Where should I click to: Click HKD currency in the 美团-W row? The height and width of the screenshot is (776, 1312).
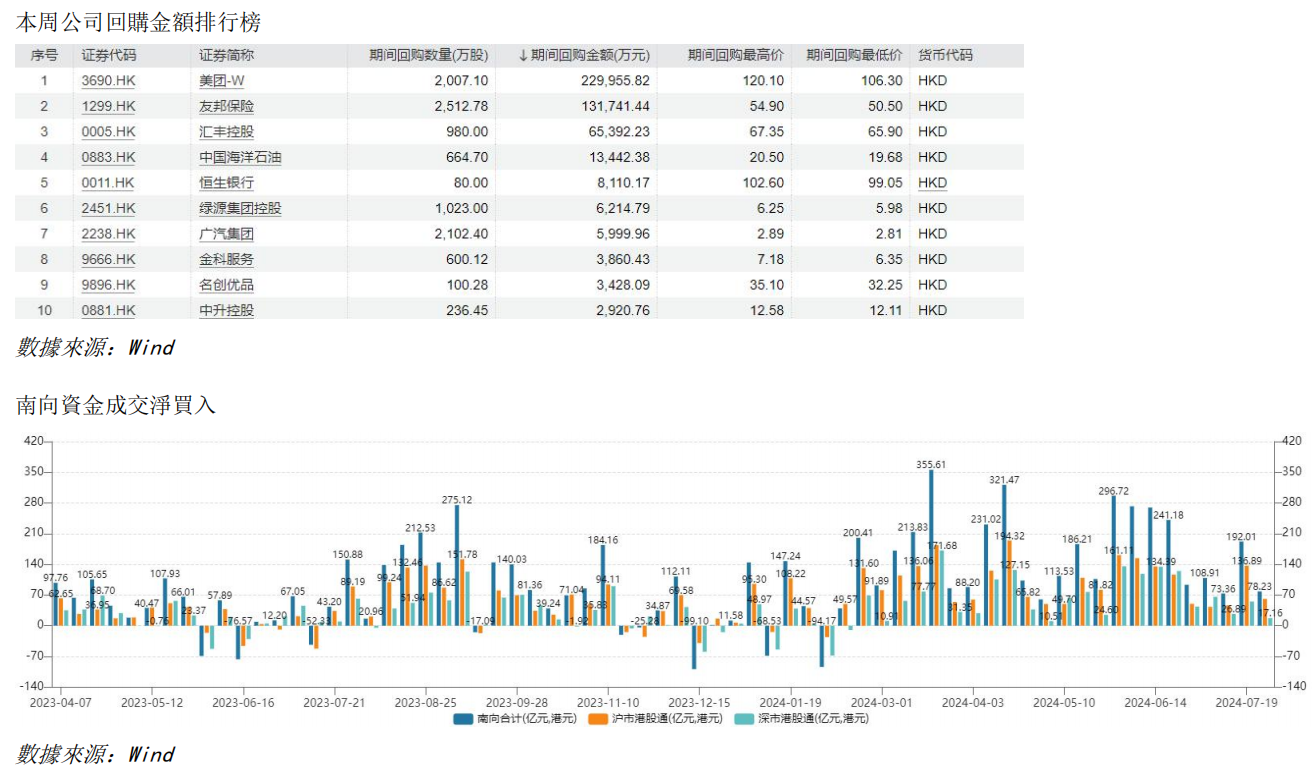tap(932, 81)
